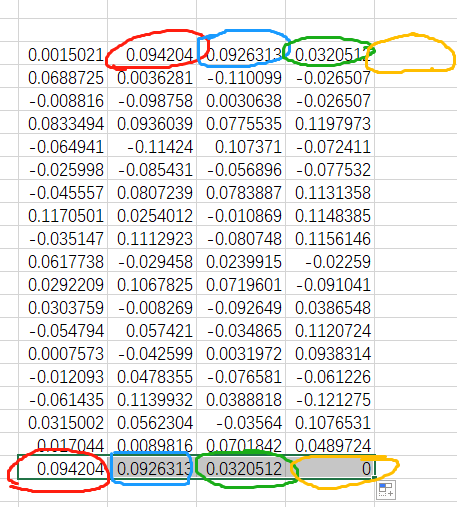Click the cell containing 0.0807239

click(152, 191)
